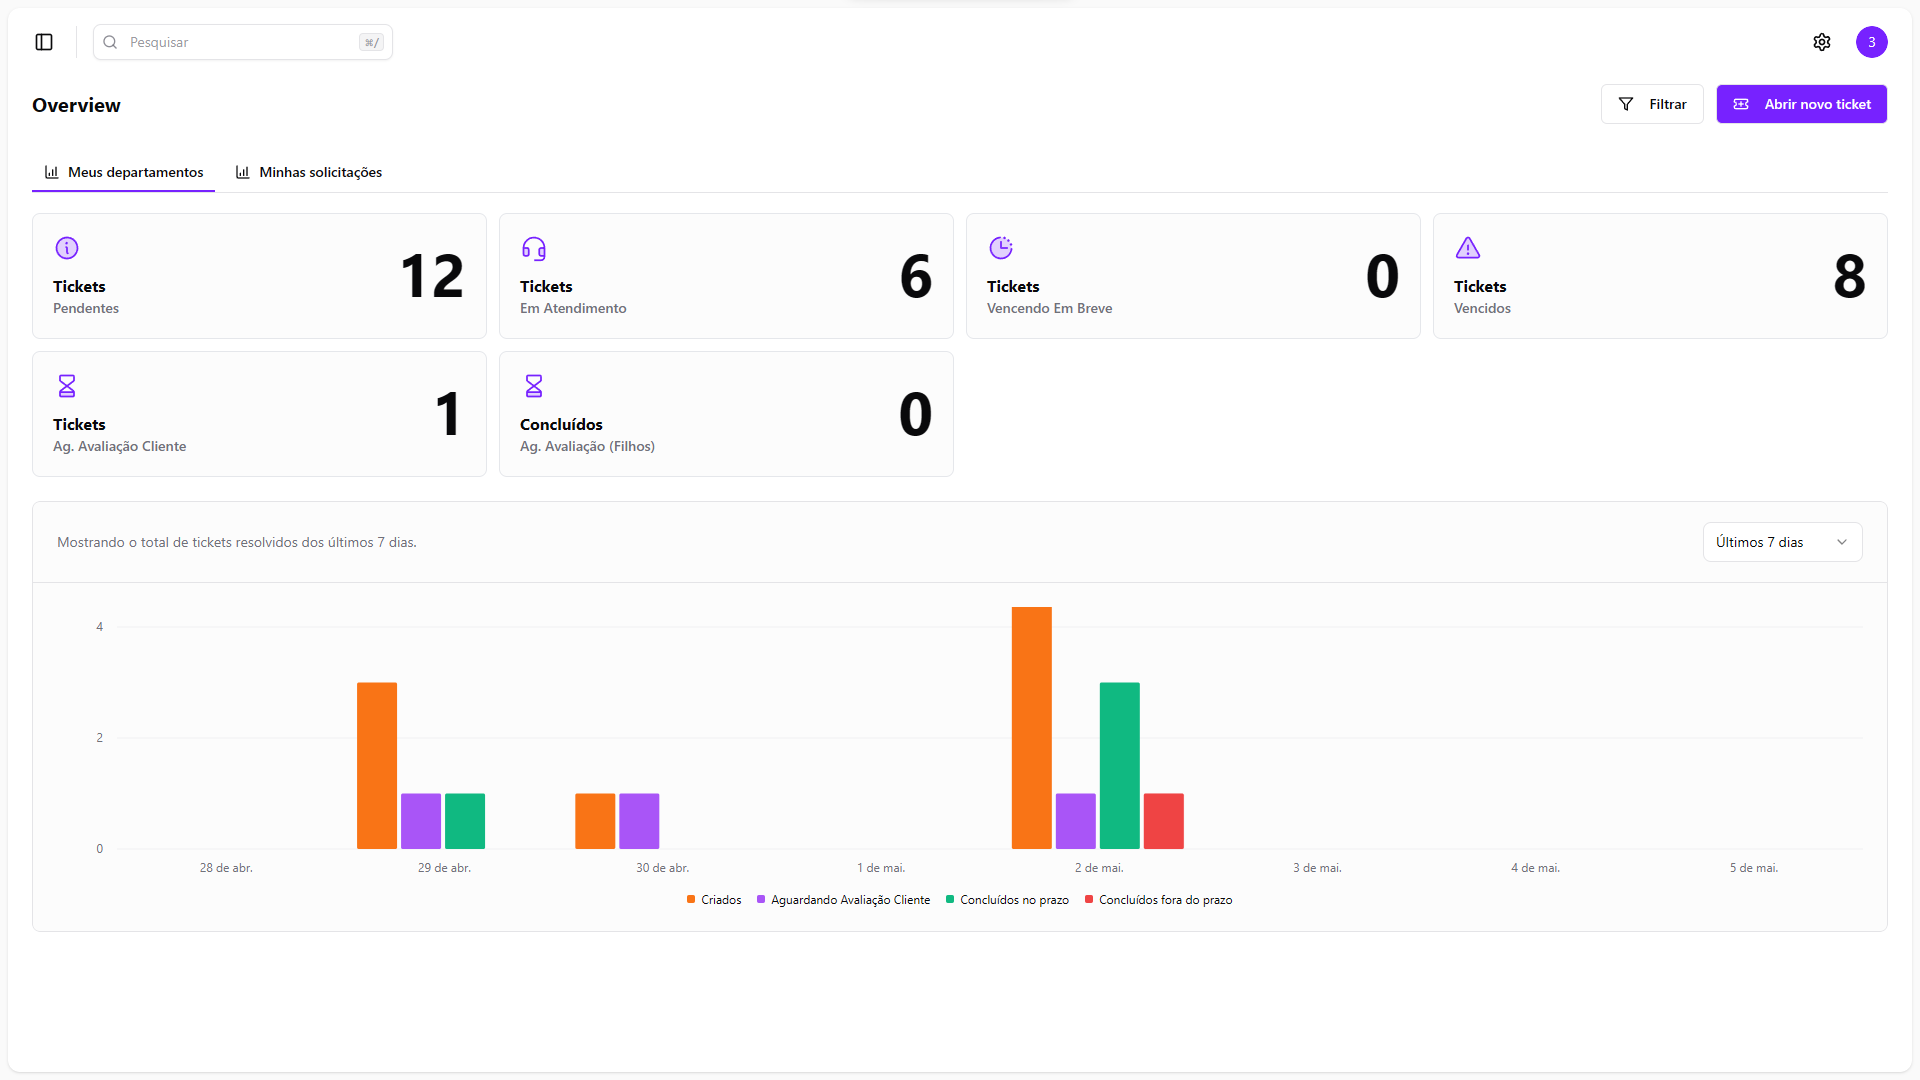Screen dimensions: 1920x1080
Task: Click the hourglass icon on Concluídos card
Action: [x=534, y=386]
